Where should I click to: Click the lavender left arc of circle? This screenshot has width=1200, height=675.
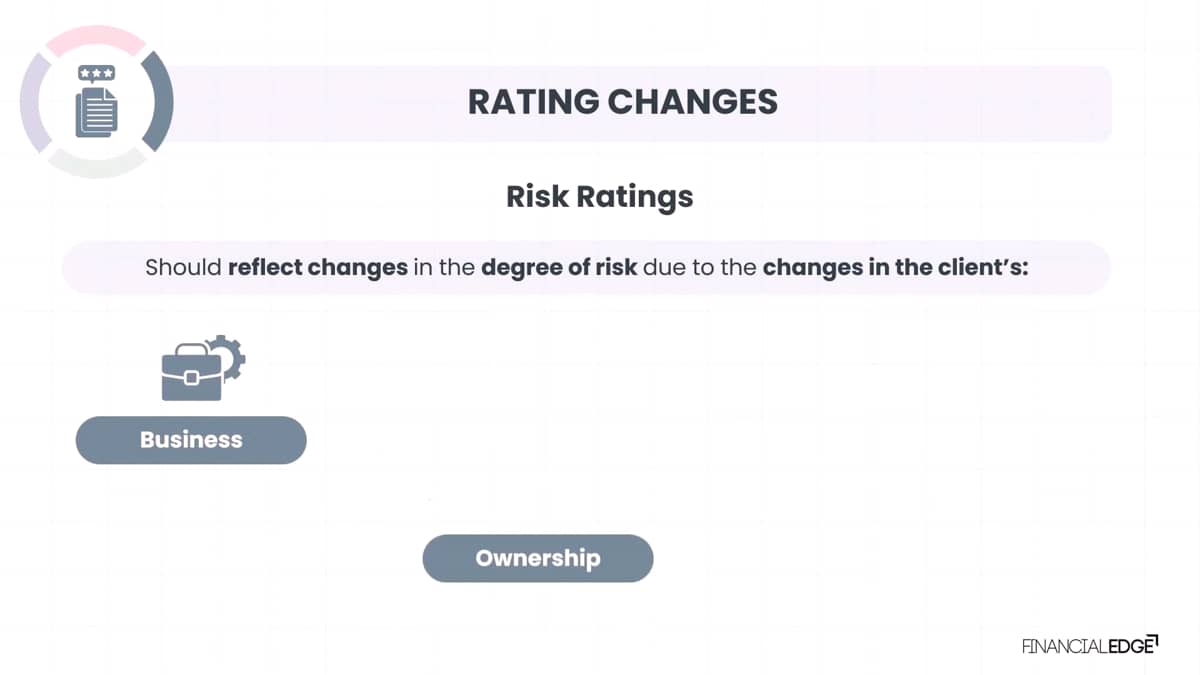(x=35, y=102)
